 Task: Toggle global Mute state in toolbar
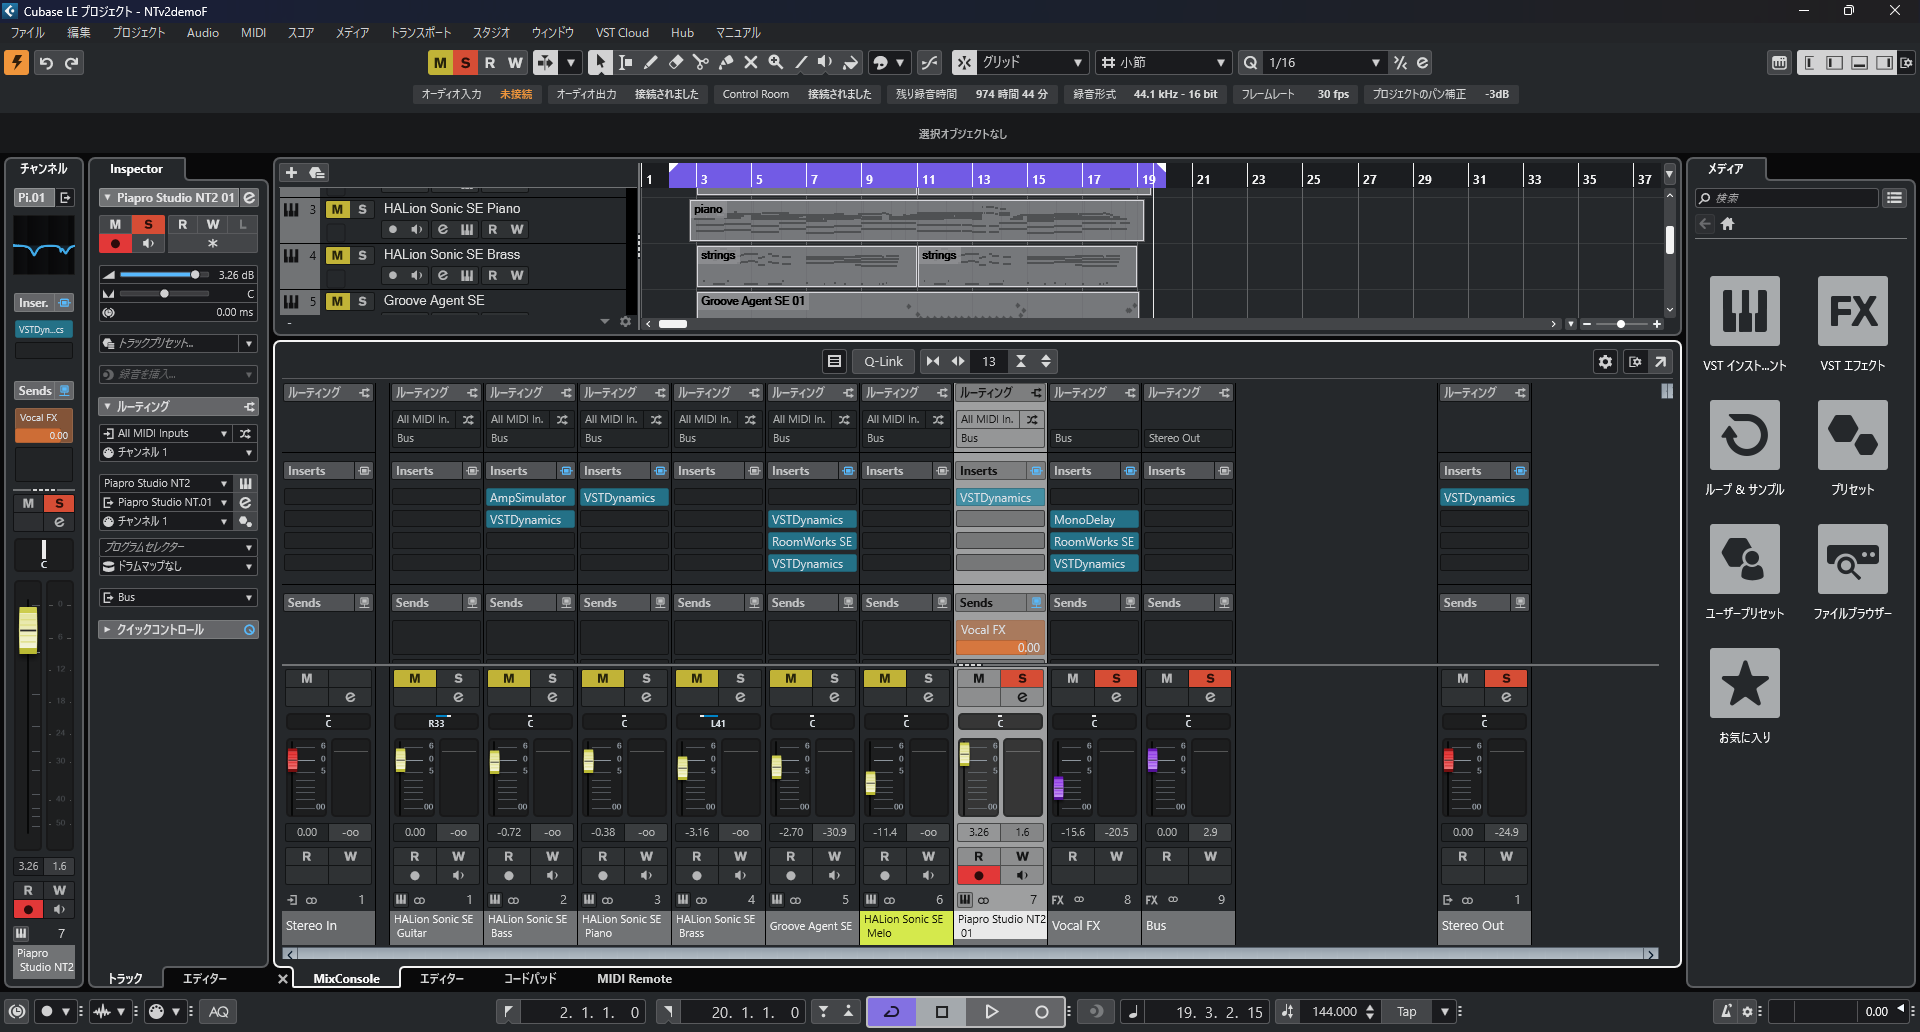440,63
